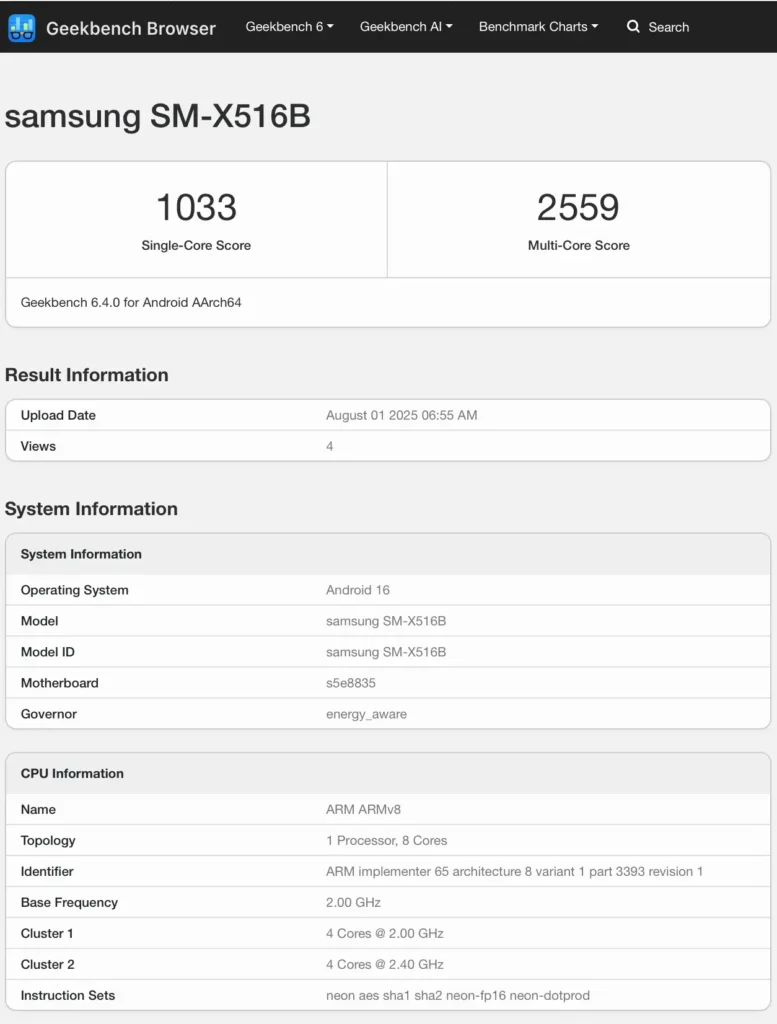The height and width of the screenshot is (1024, 777).
Task: Select the Android 16 value
Action: 358,590
